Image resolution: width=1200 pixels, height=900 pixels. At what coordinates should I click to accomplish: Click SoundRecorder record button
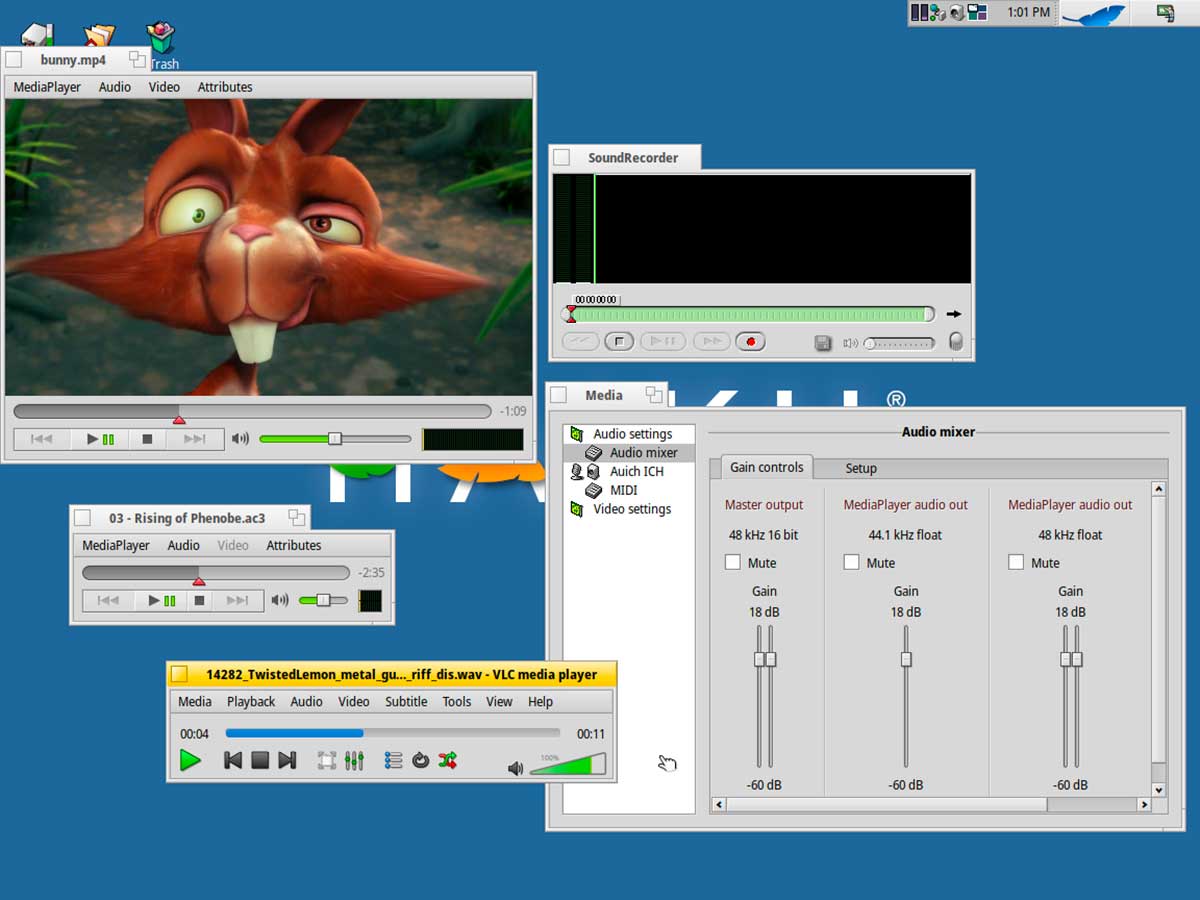pos(750,342)
